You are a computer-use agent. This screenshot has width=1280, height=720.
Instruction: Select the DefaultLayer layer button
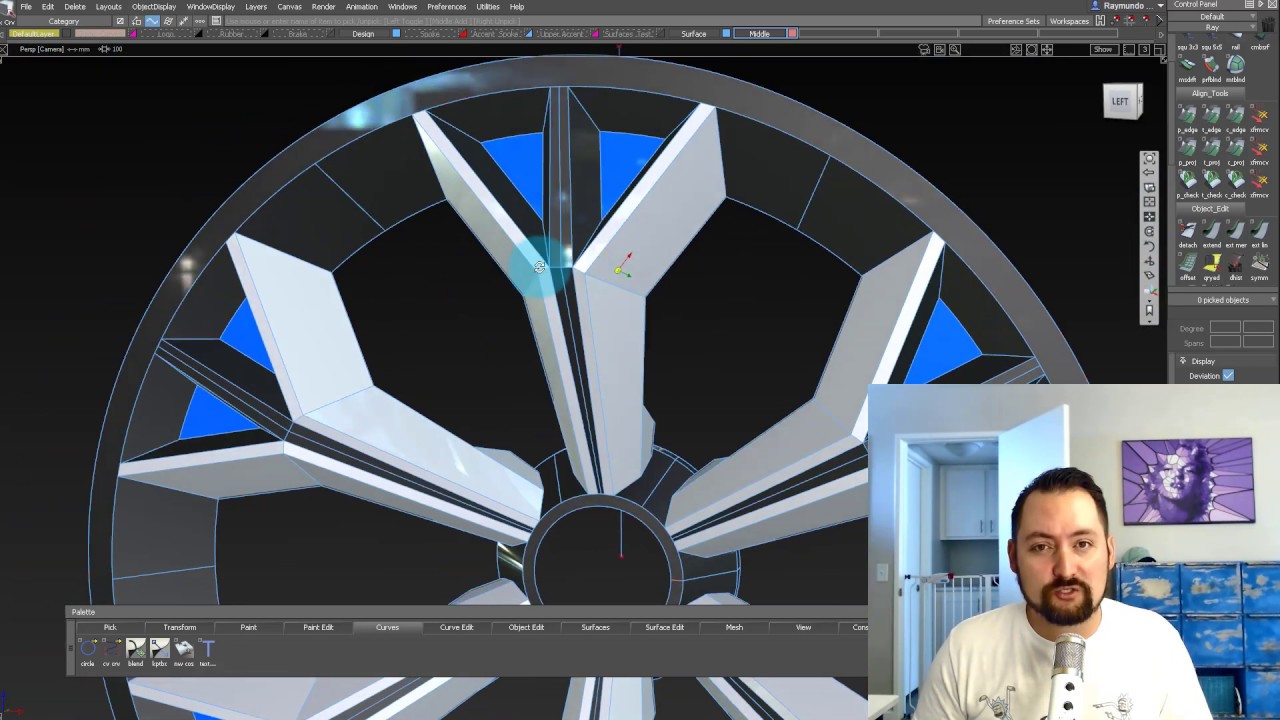pyautogui.click(x=33, y=34)
